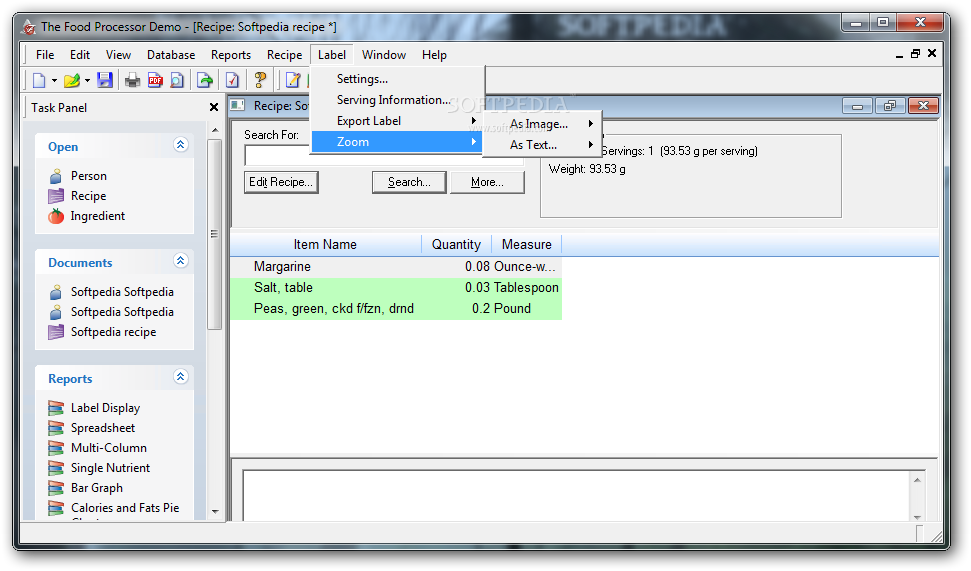Click the Open folder toolbar icon

(x=72, y=80)
